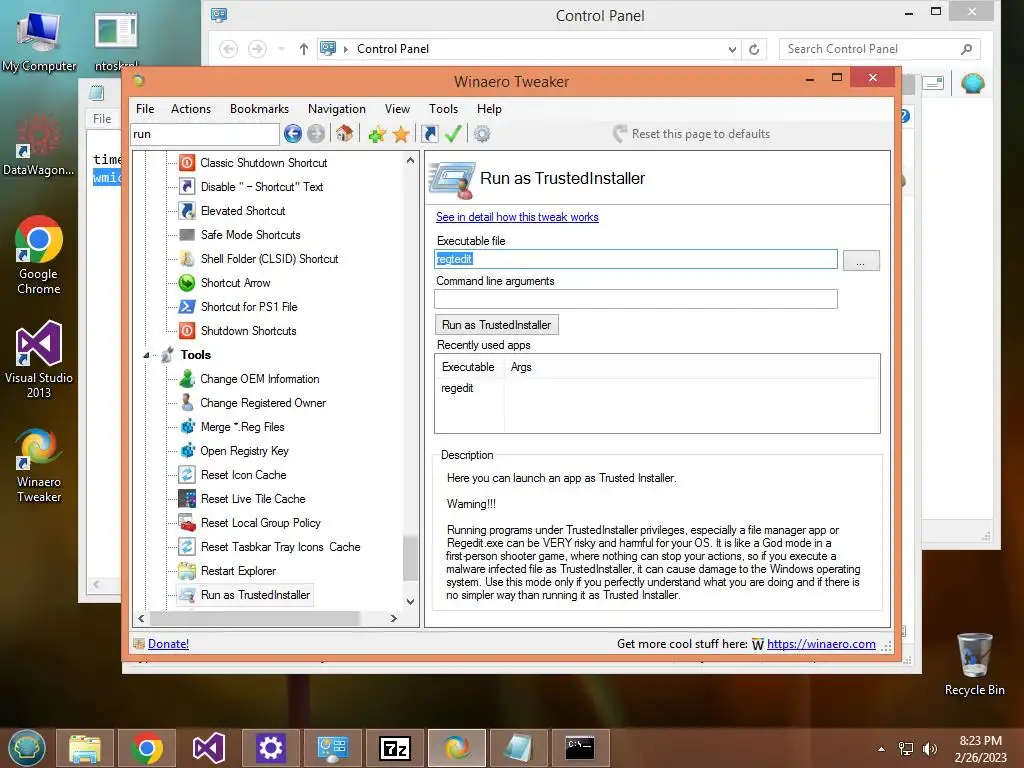The image size is (1024, 768).
Task: Click the green checkmark toolbar icon
Action: [x=453, y=134]
